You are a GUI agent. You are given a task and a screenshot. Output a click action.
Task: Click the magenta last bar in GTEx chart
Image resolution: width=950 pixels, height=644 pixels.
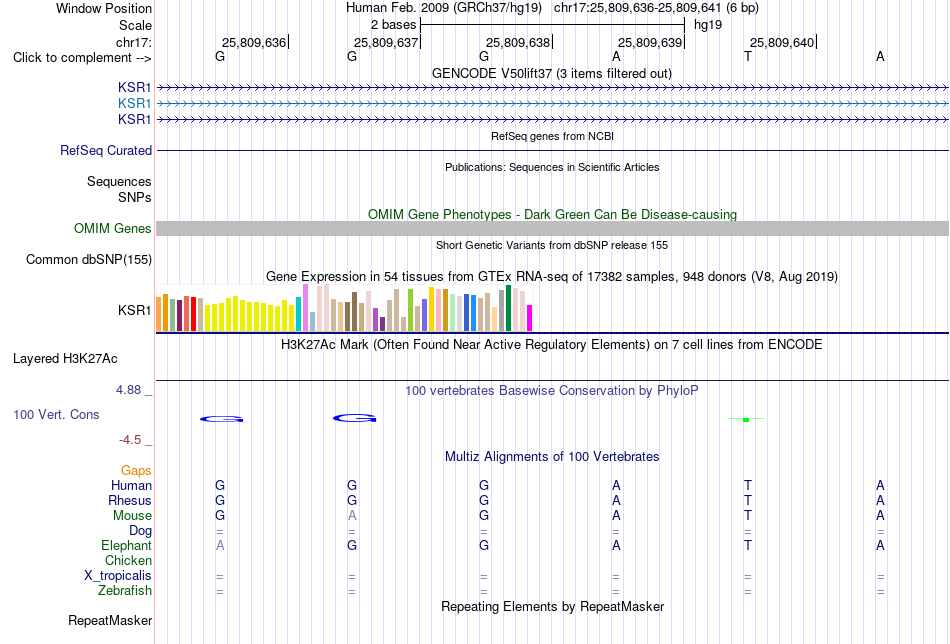click(530, 318)
